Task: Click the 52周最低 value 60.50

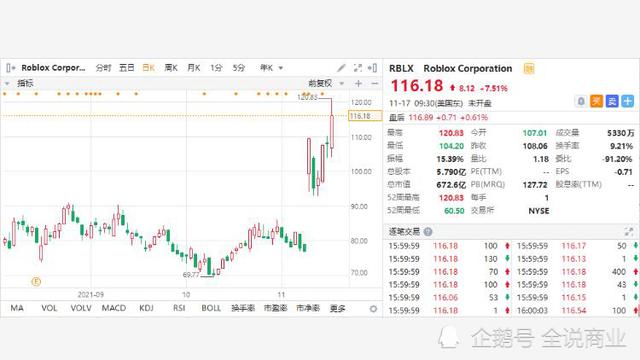Action: pos(454,211)
